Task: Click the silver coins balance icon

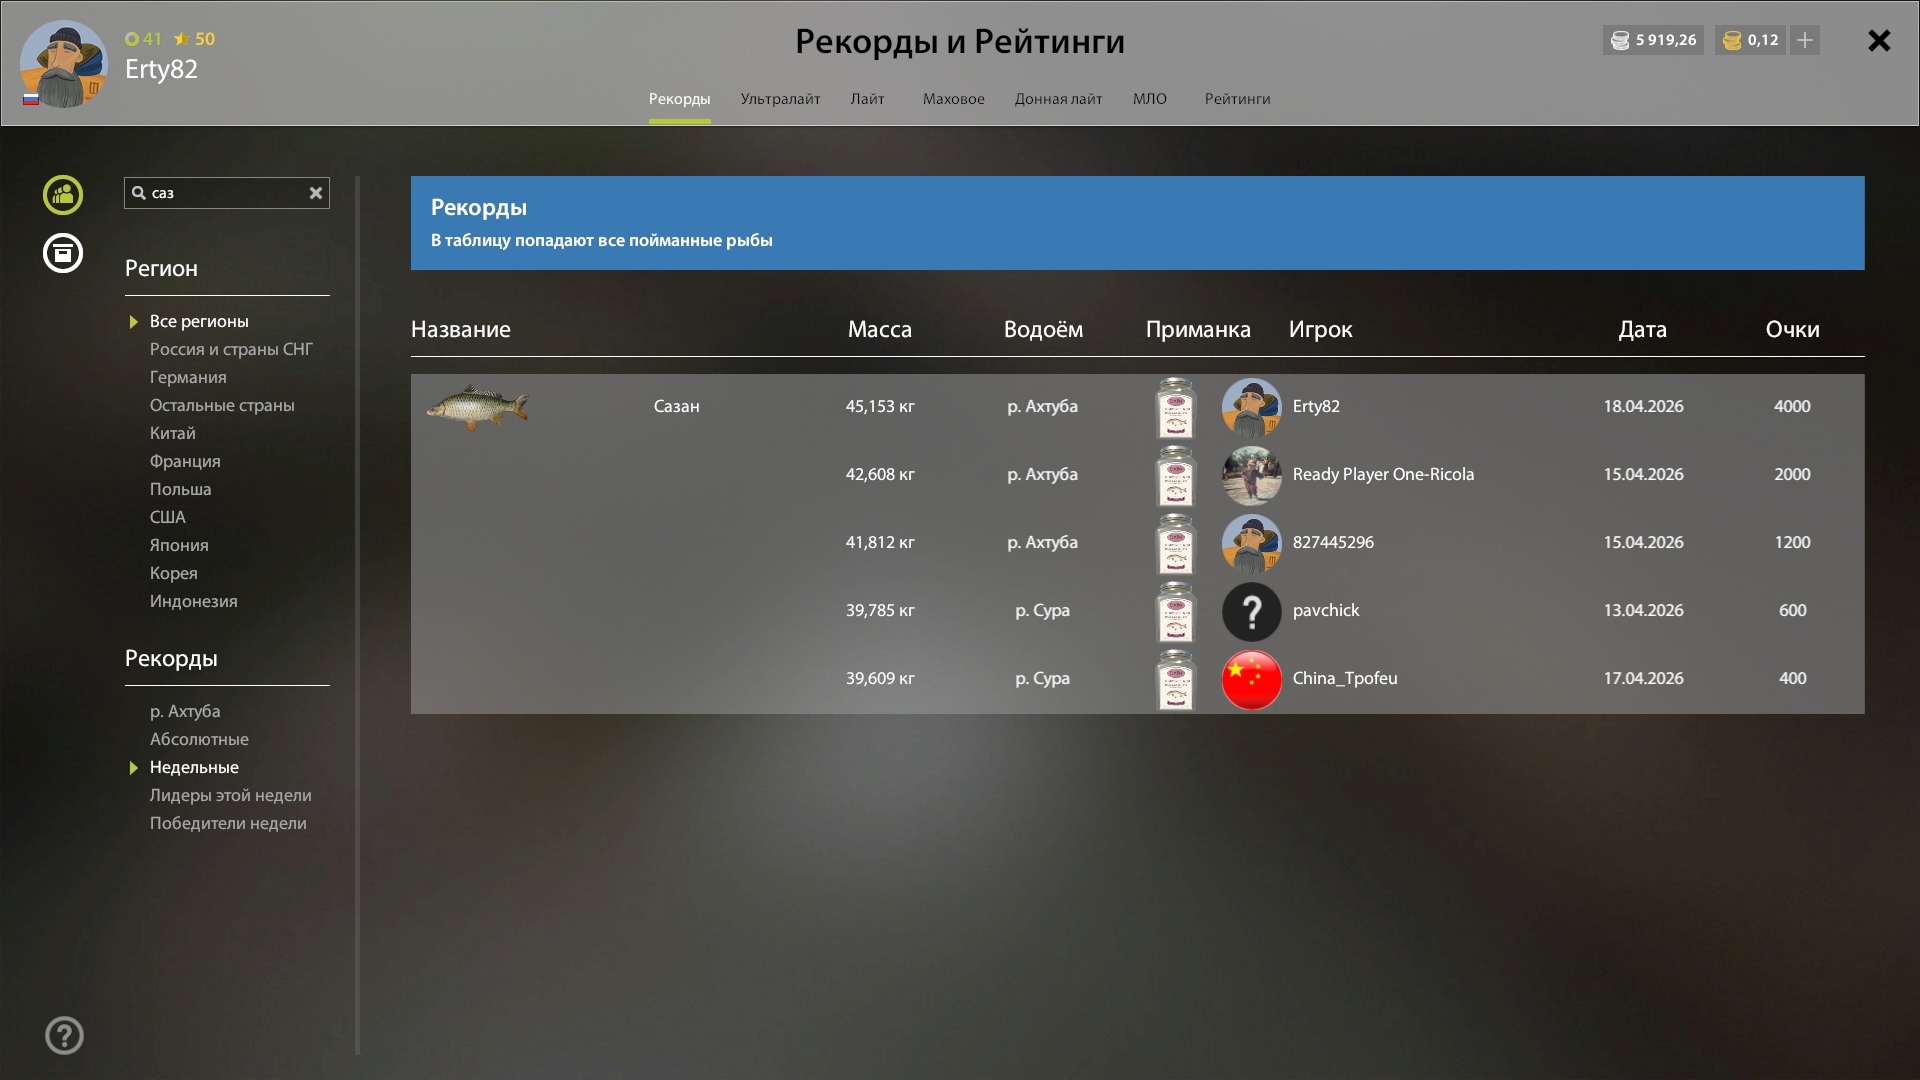Action: (1620, 40)
